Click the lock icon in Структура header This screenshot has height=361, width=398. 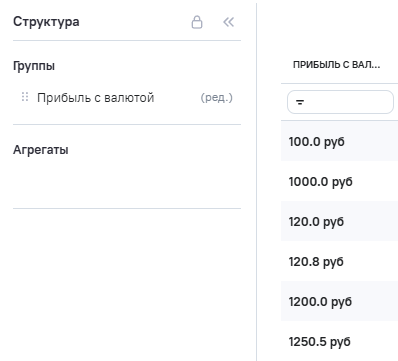coord(197,22)
